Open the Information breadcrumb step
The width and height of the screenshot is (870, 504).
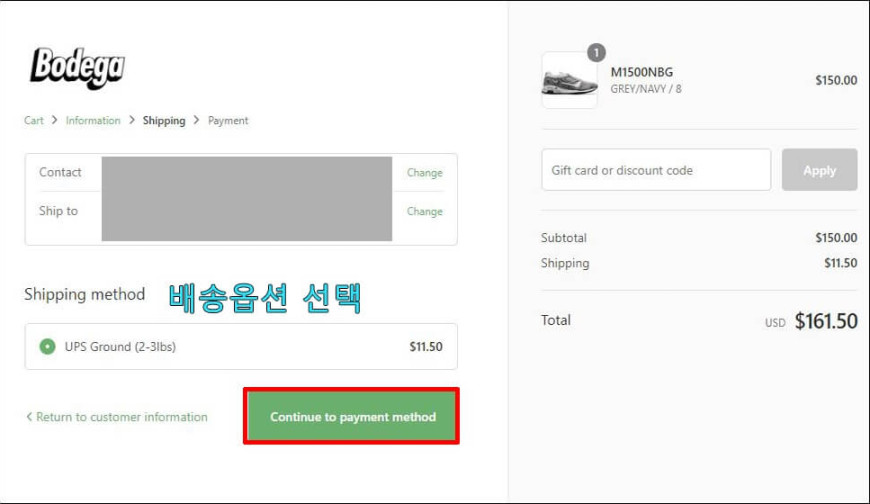[93, 120]
